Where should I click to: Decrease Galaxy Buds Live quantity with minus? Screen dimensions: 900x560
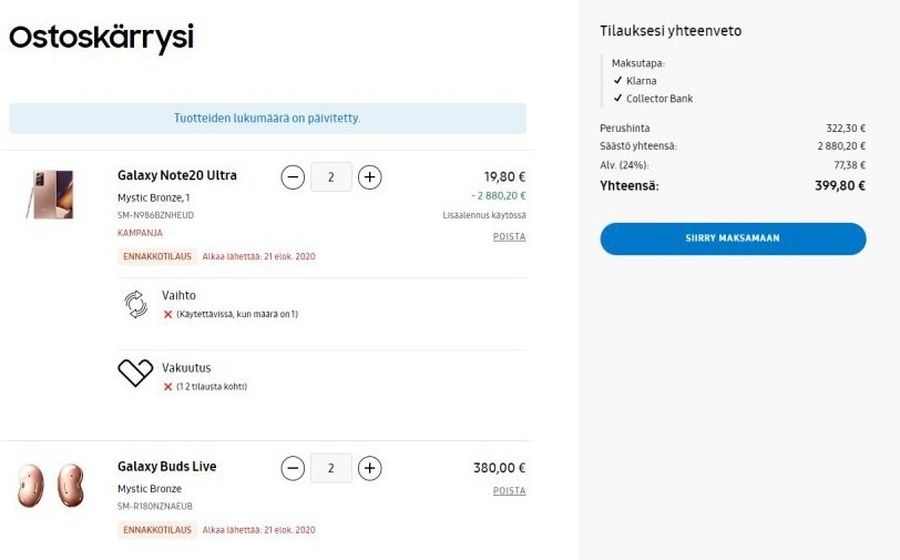coord(293,468)
